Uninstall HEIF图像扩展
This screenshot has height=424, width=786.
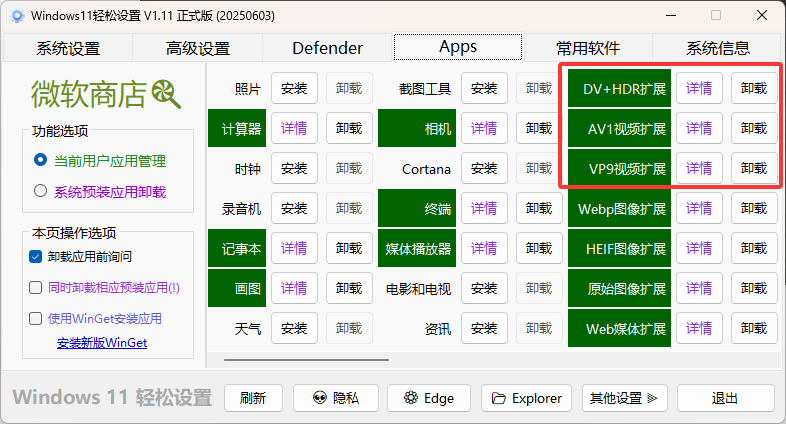coord(754,248)
